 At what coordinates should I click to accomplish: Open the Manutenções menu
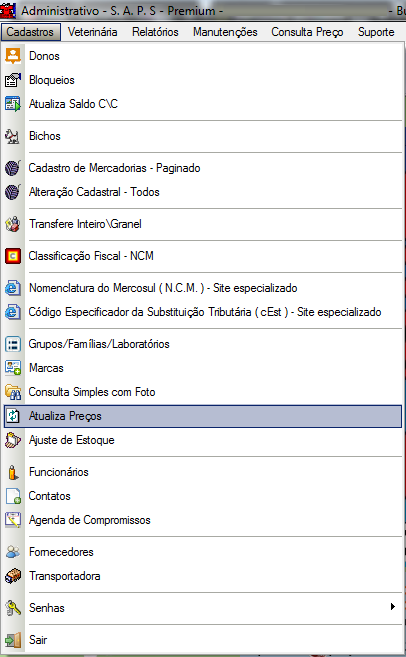click(225, 32)
